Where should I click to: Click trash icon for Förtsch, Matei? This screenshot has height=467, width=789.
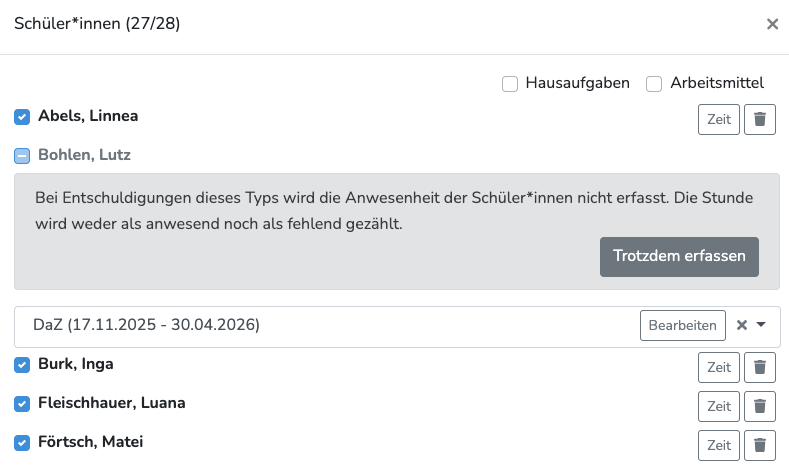(760, 445)
